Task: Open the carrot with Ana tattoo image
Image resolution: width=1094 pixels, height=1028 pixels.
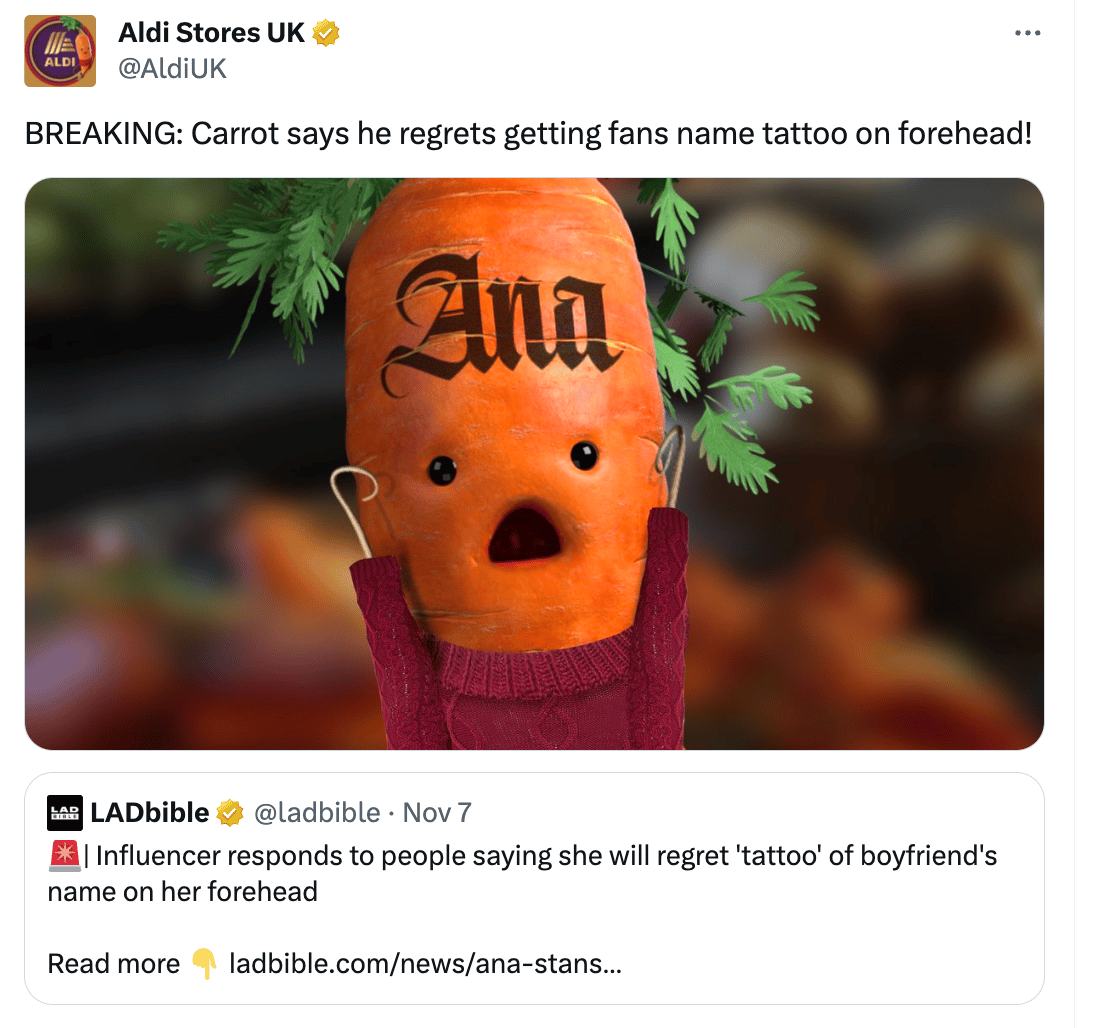Action: [534, 464]
